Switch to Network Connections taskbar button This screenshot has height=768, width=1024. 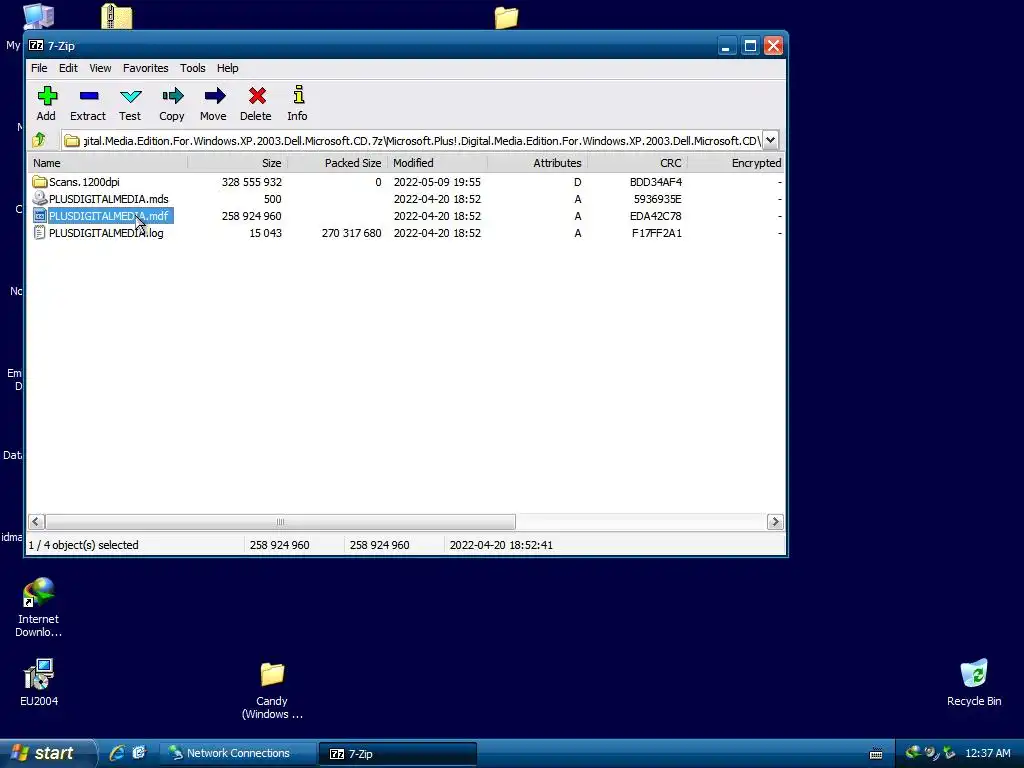pyautogui.click(x=238, y=753)
